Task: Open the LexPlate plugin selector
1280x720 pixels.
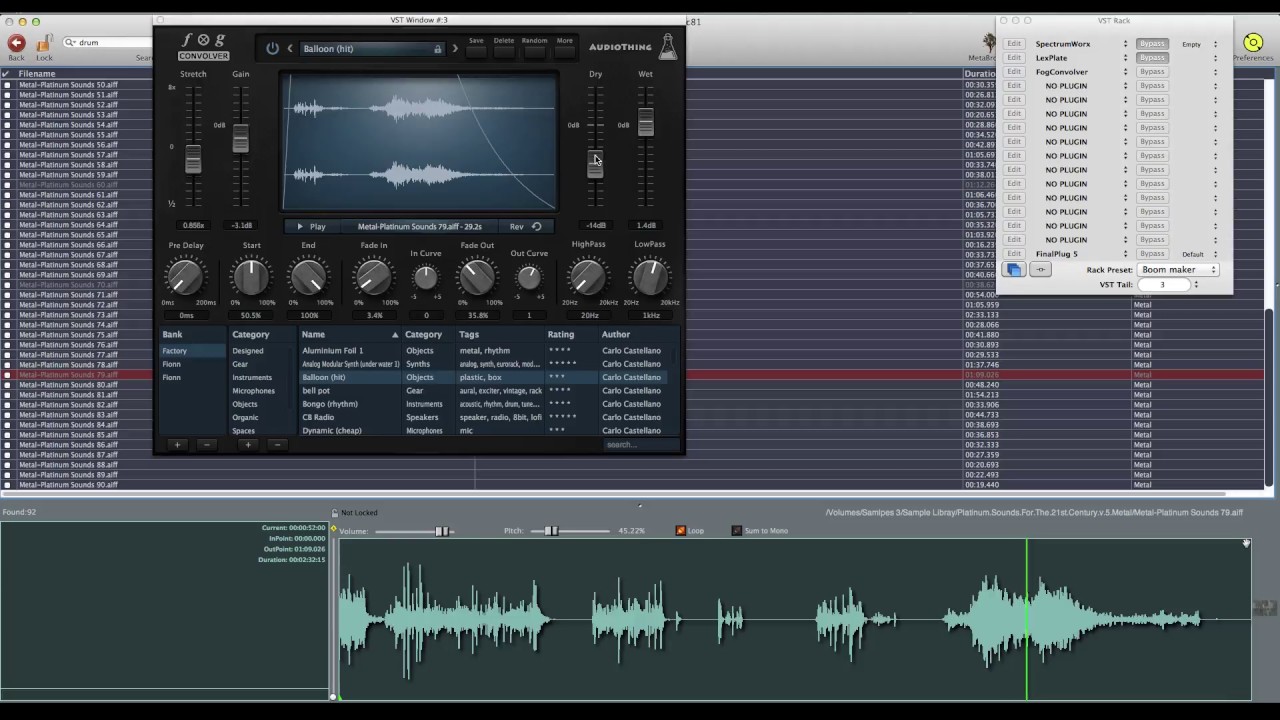Action: (x=1125, y=58)
